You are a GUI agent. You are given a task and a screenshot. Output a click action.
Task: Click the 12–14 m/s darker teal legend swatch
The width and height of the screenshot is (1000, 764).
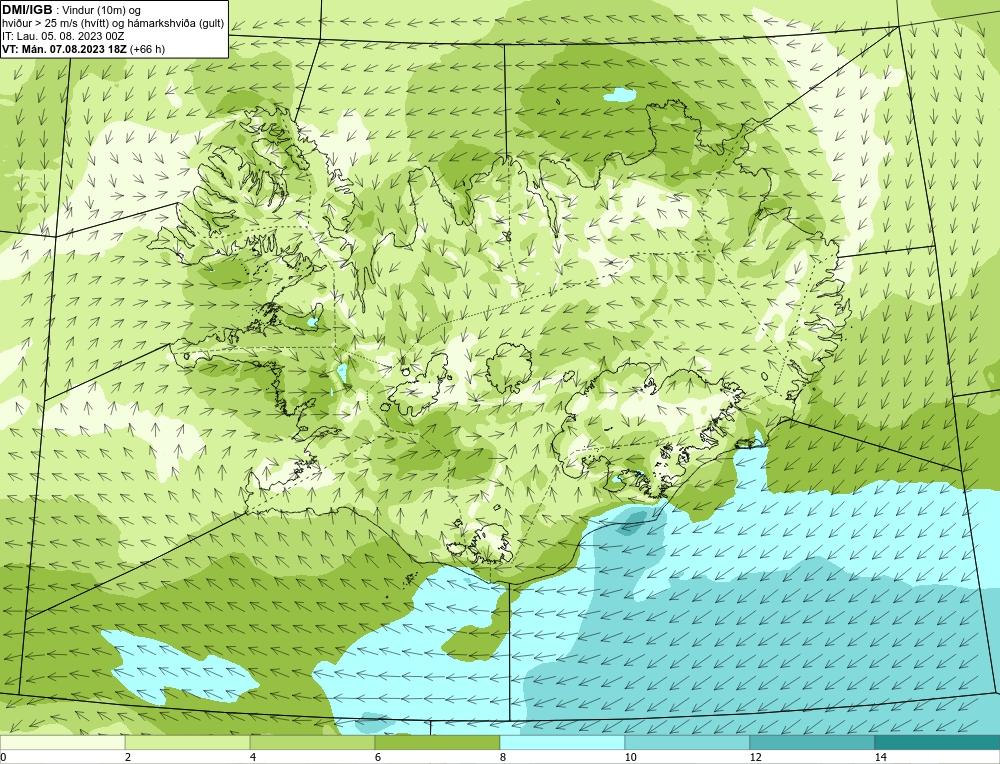click(x=812, y=742)
